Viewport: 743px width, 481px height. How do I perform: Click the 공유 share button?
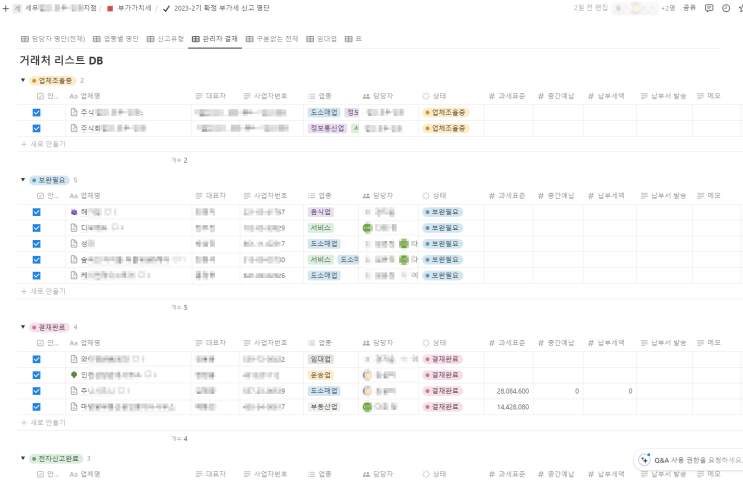pos(689,8)
